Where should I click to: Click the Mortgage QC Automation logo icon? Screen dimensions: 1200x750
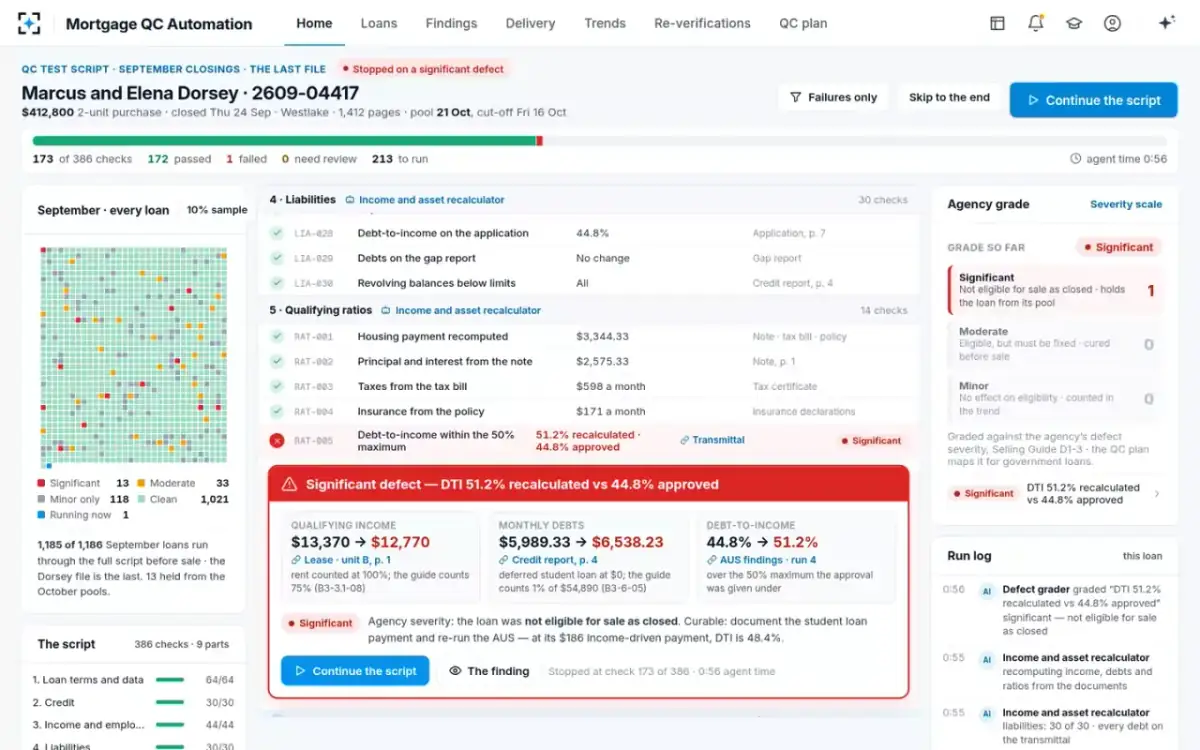(29, 23)
